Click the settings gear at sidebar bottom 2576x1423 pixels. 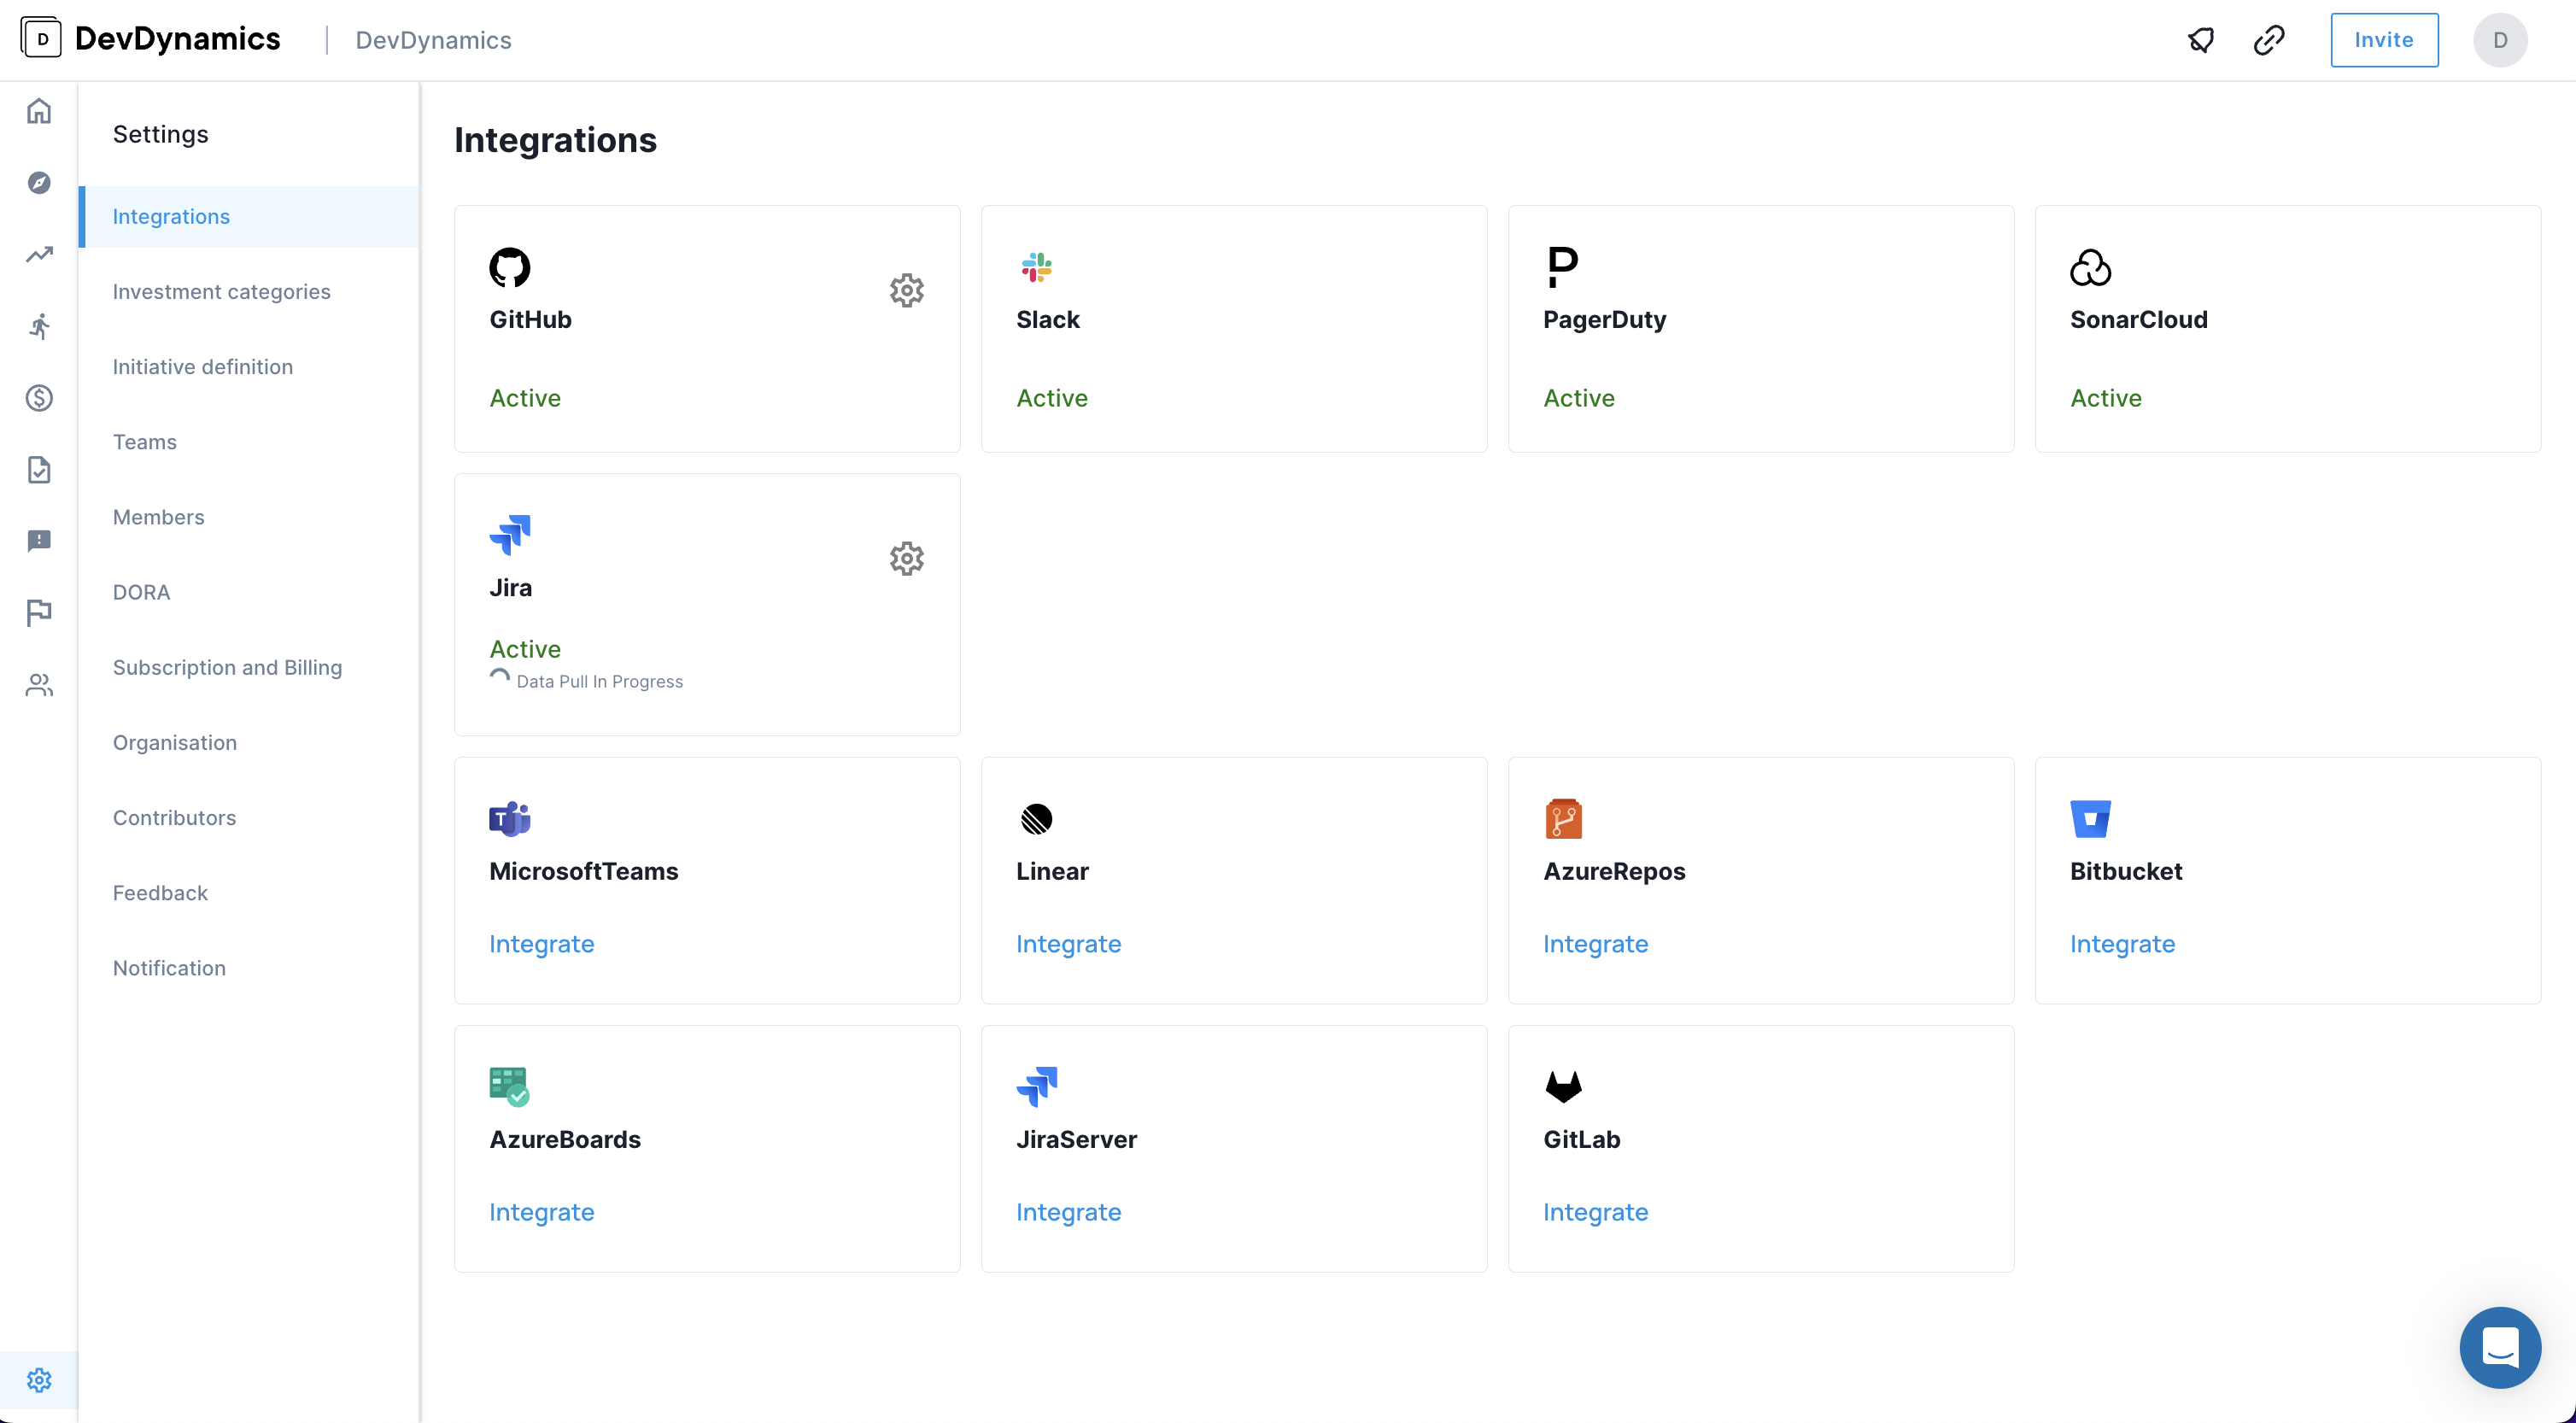(39, 1380)
